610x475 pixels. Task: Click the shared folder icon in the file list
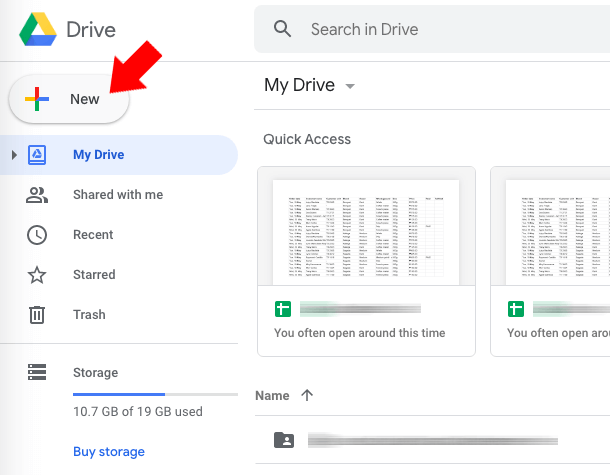click(284, 440)
